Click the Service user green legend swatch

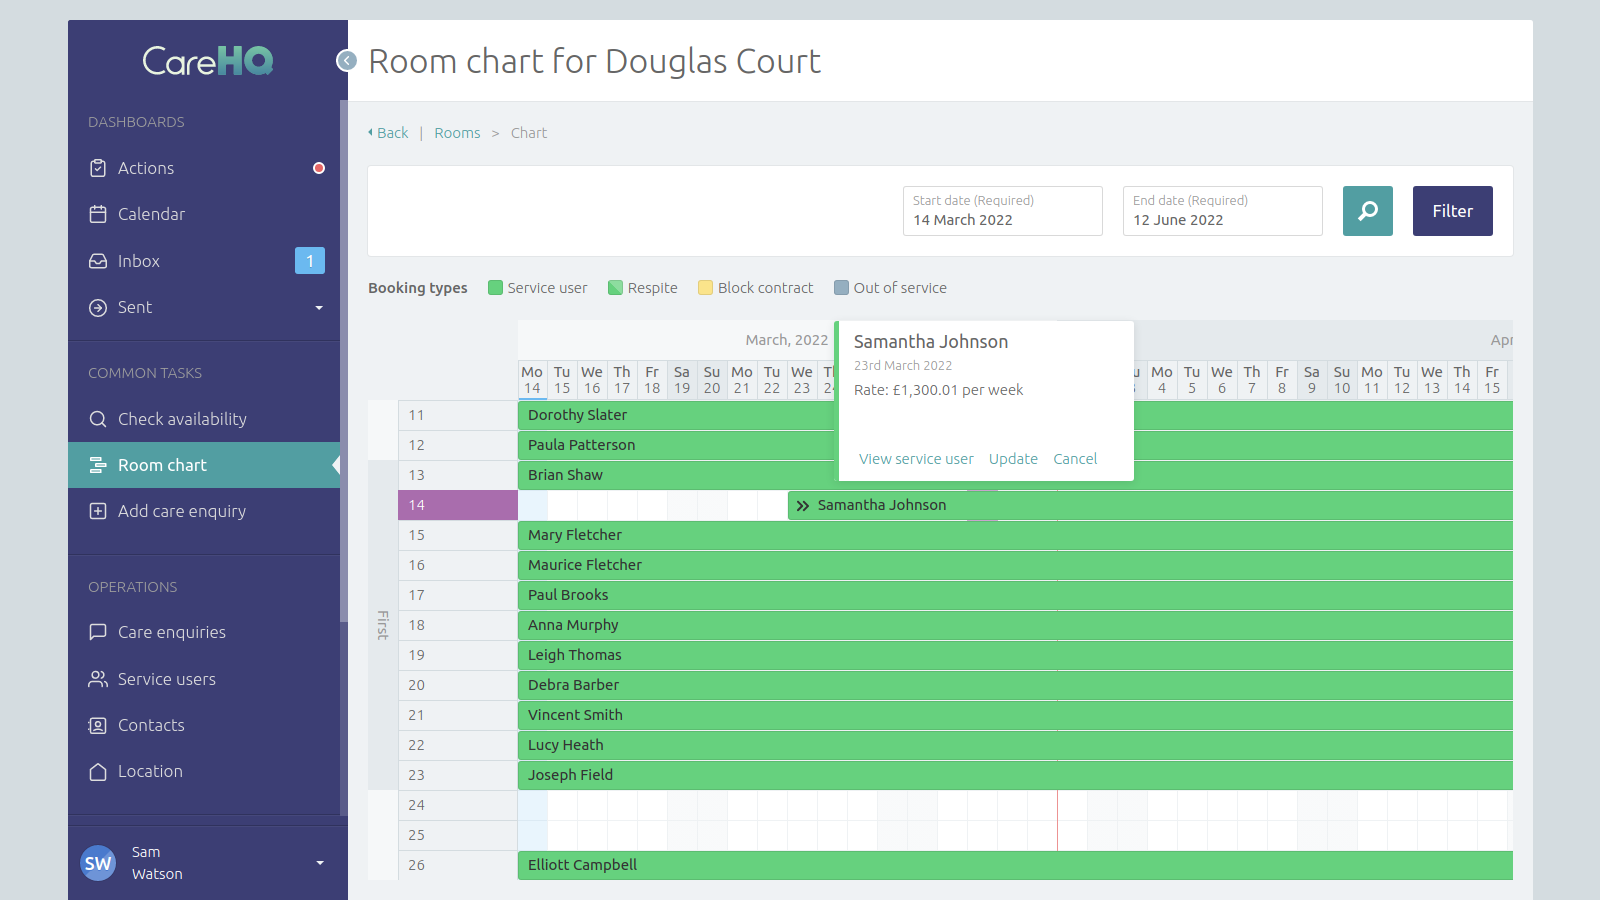[495, 288]
